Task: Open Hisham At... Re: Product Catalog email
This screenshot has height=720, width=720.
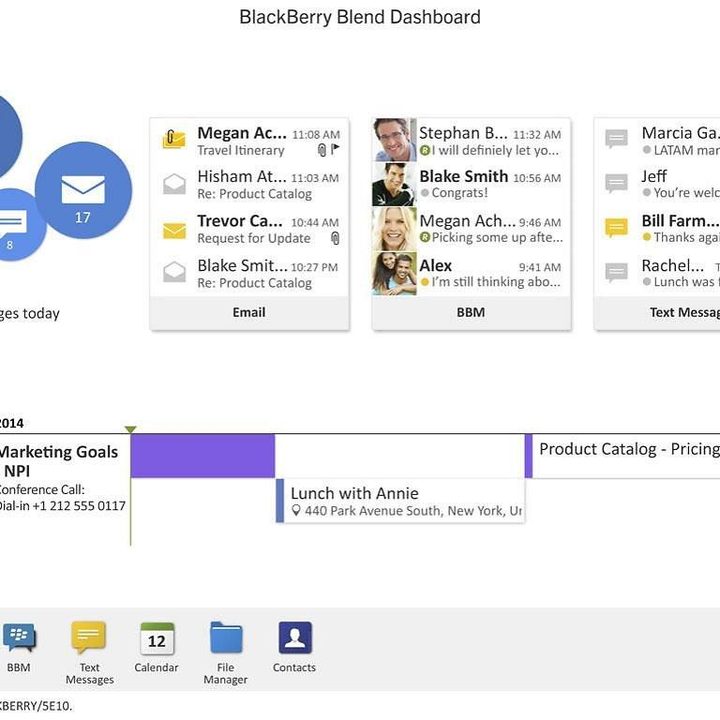Action: coord(249,185)
